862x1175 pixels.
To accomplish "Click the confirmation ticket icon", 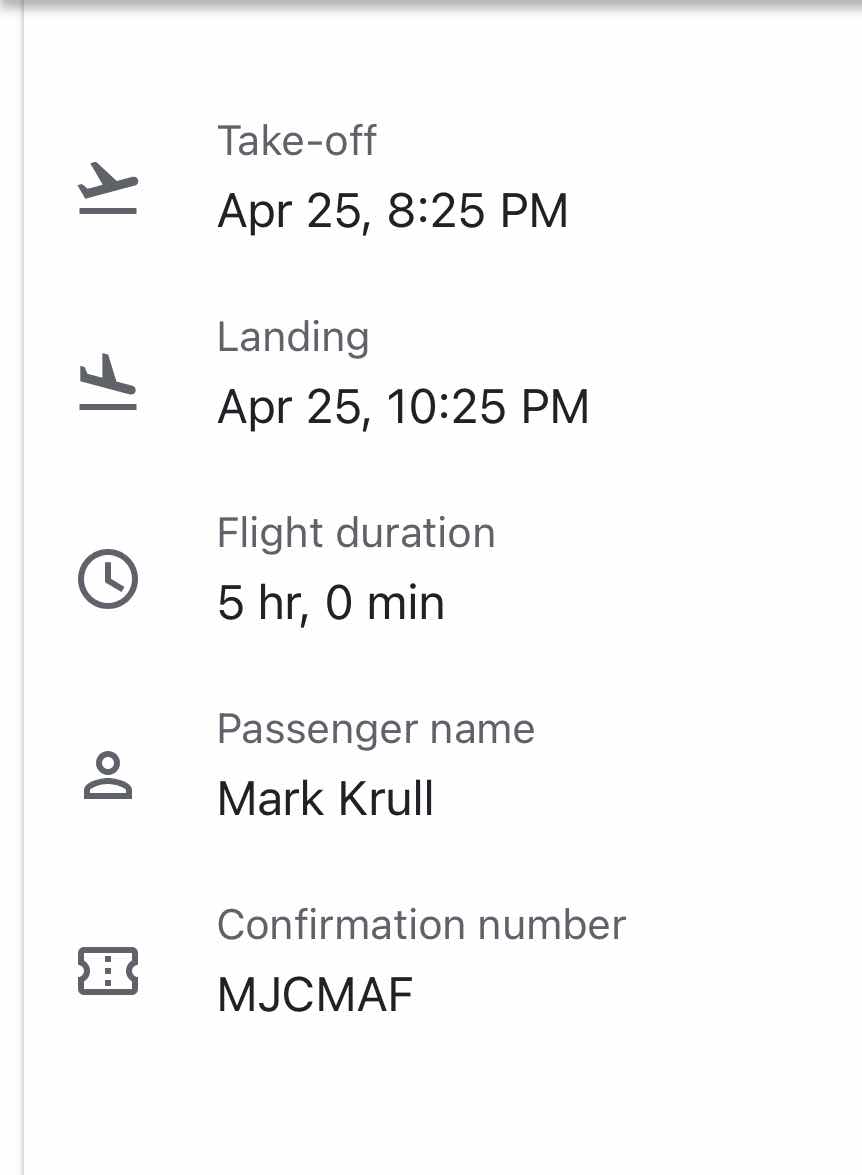I will tap(108, 971).
